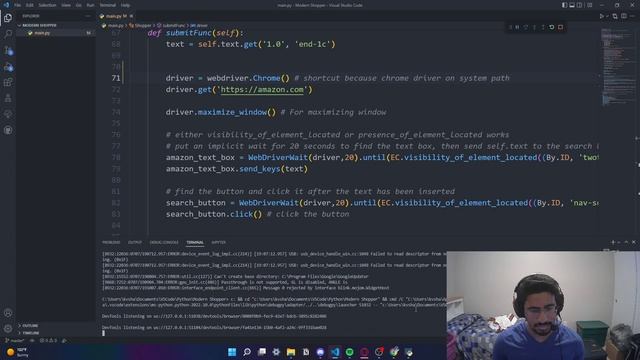Close the main.py editor tab
640x360 pixels.
pos(131,16)
